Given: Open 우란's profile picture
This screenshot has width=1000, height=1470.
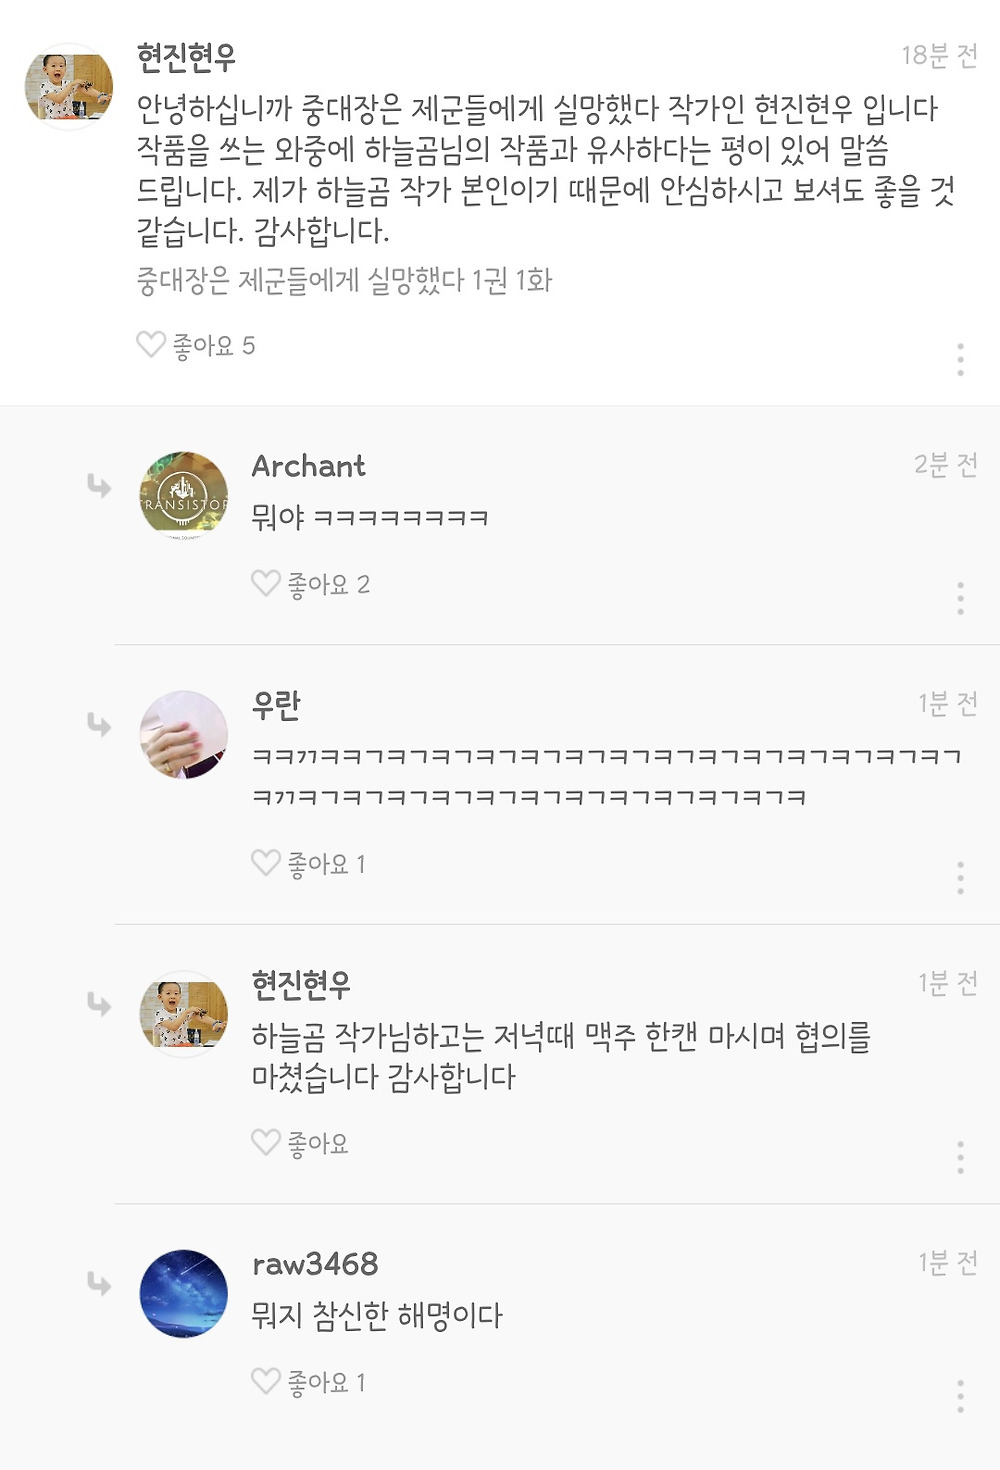Looking at the screenshot, I should click(x=184, y=735).
